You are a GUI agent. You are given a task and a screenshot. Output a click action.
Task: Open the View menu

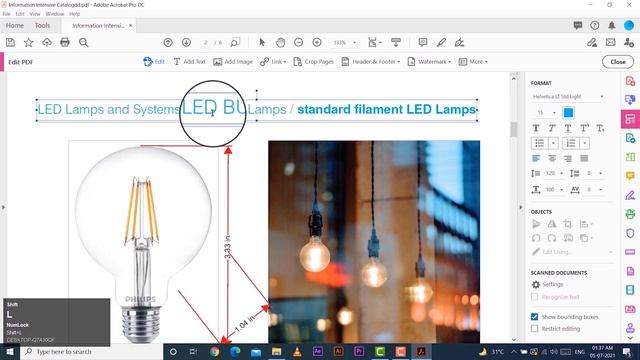35,14
